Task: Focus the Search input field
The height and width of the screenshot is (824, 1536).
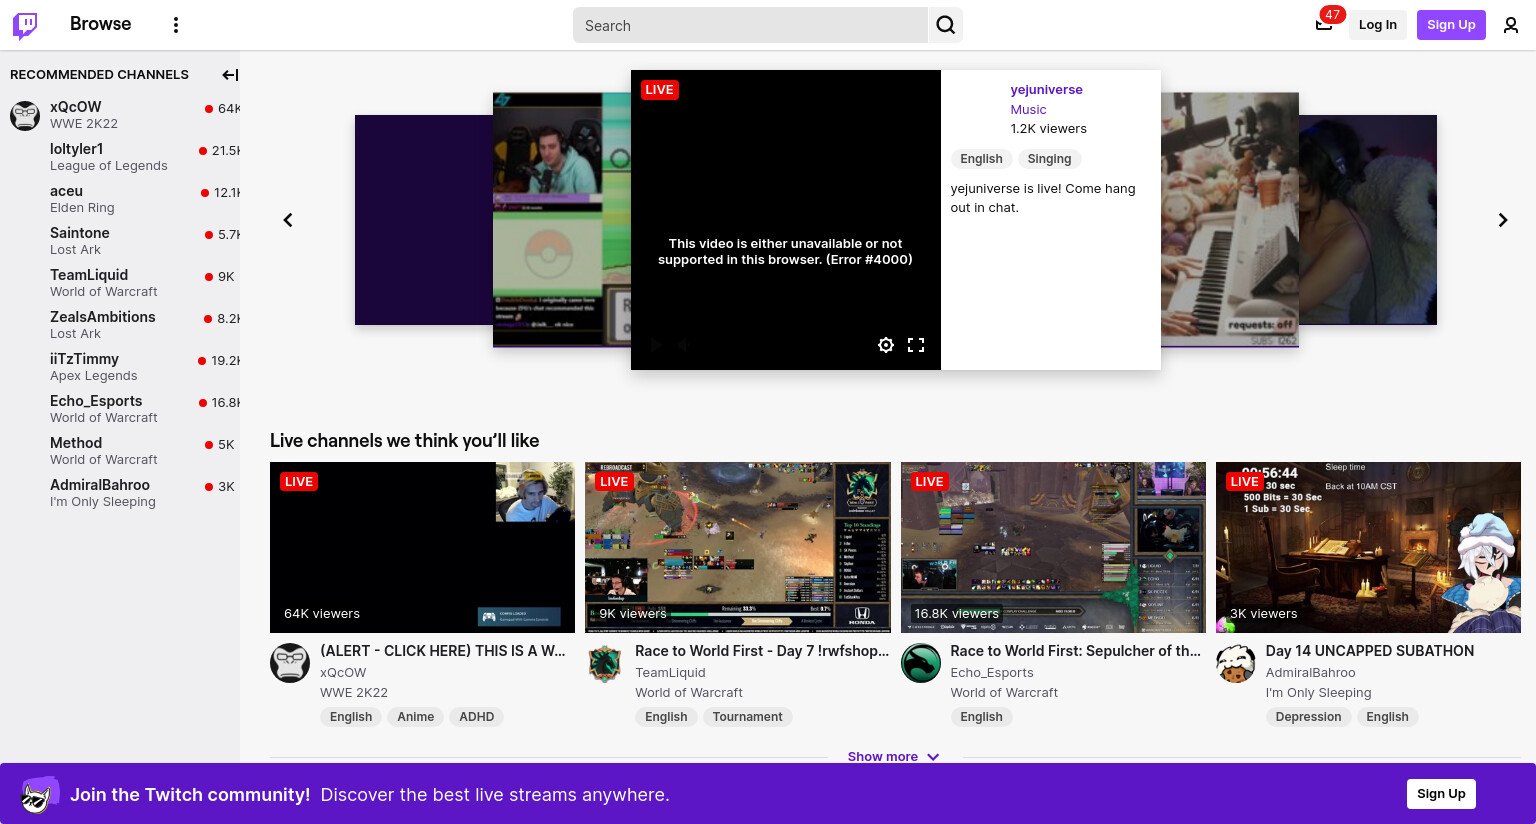Action: pos(750,25)
